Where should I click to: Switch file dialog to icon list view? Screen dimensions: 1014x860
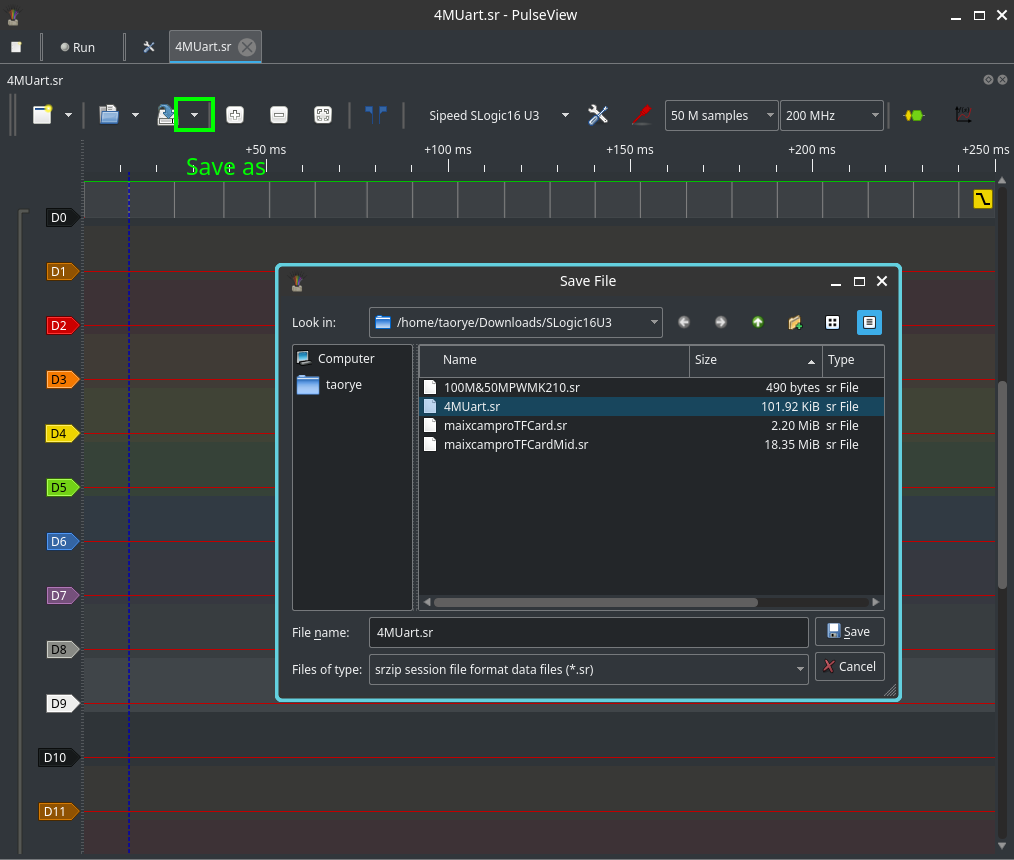coord(831,322)
